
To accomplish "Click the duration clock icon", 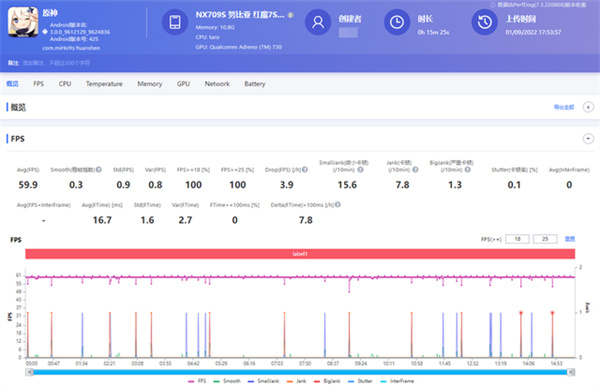I will [397, 22].
